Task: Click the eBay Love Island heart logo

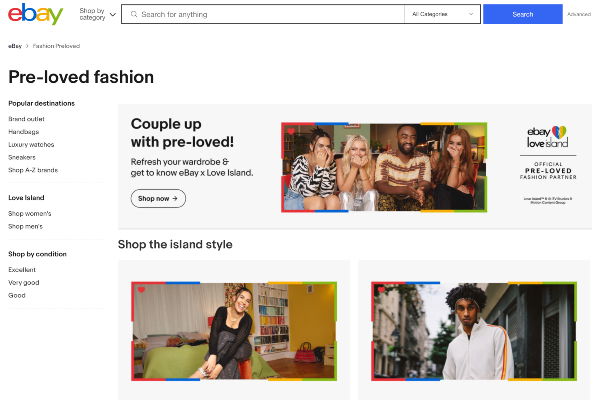Action: (548, 137)
